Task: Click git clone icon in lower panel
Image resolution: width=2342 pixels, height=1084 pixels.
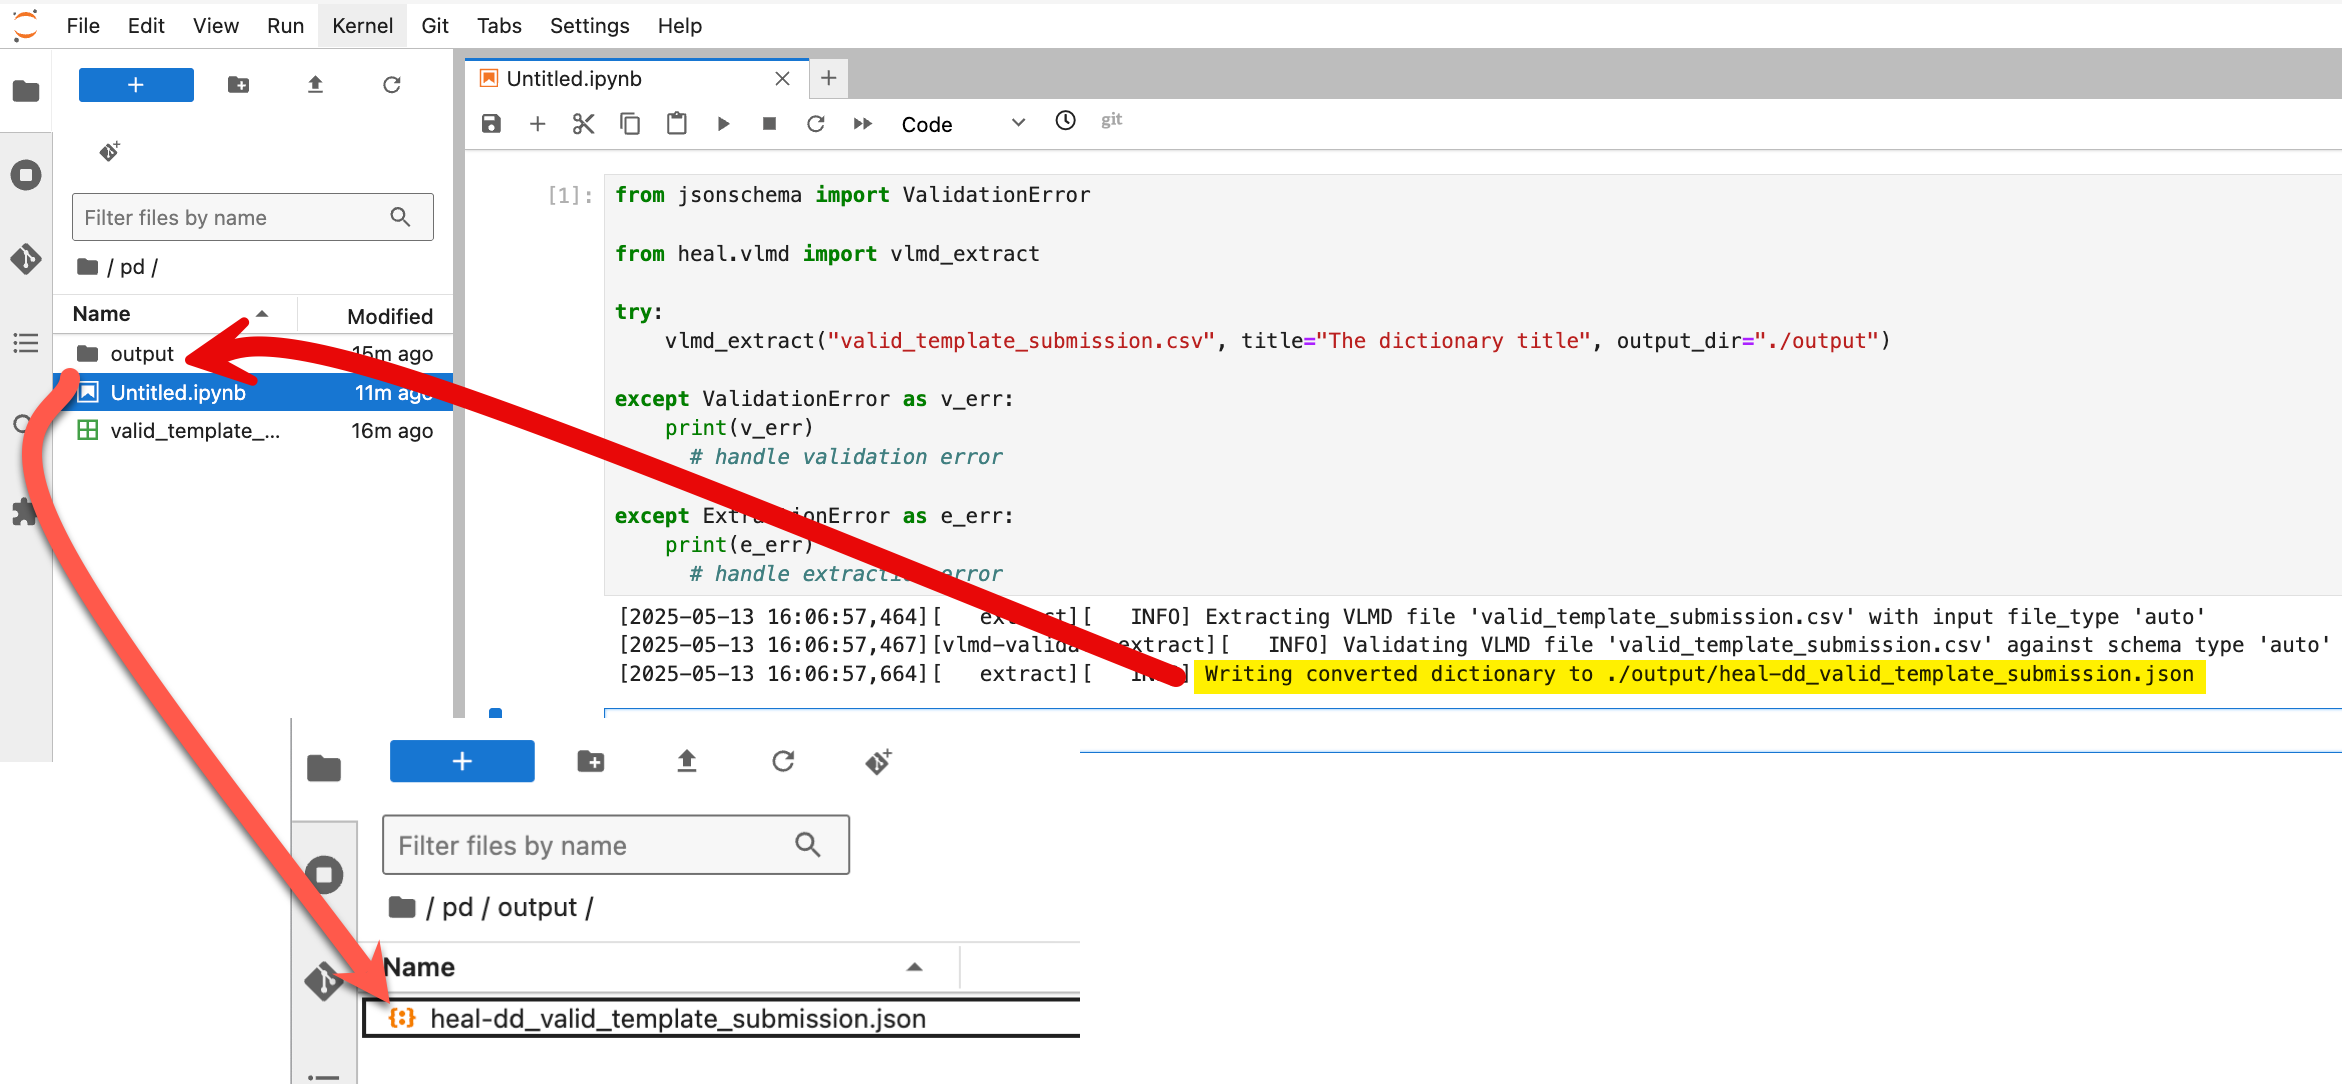Action: click(878, 761)
